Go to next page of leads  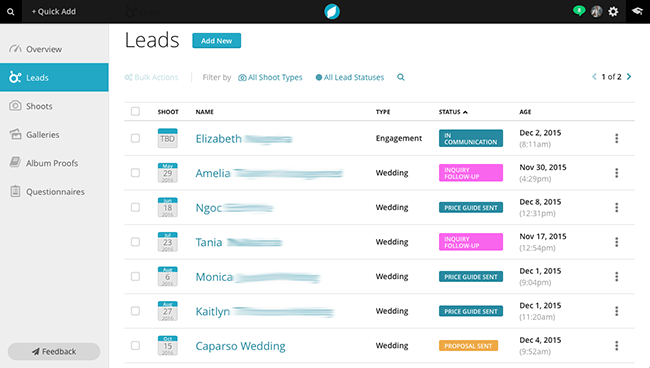629,77
